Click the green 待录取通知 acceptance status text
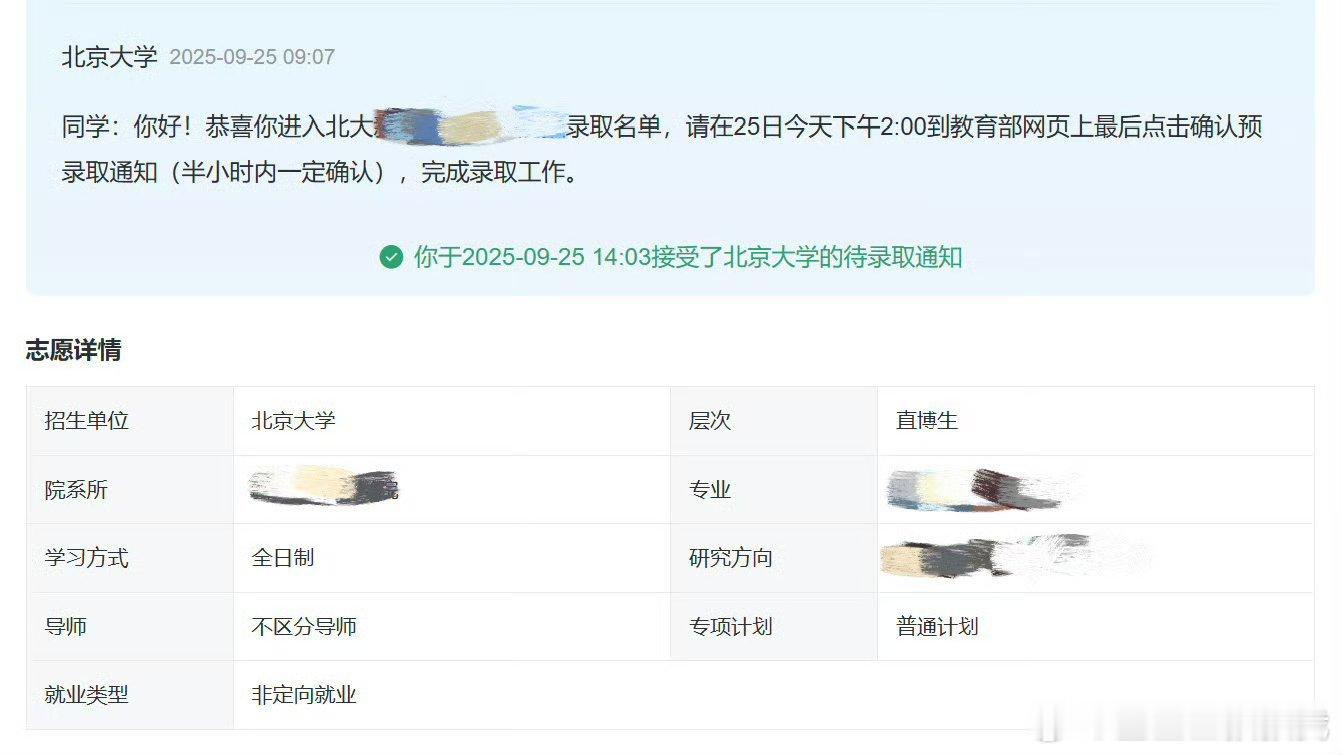This screenshot has height=755, width=1341. [x=688, y=257]
